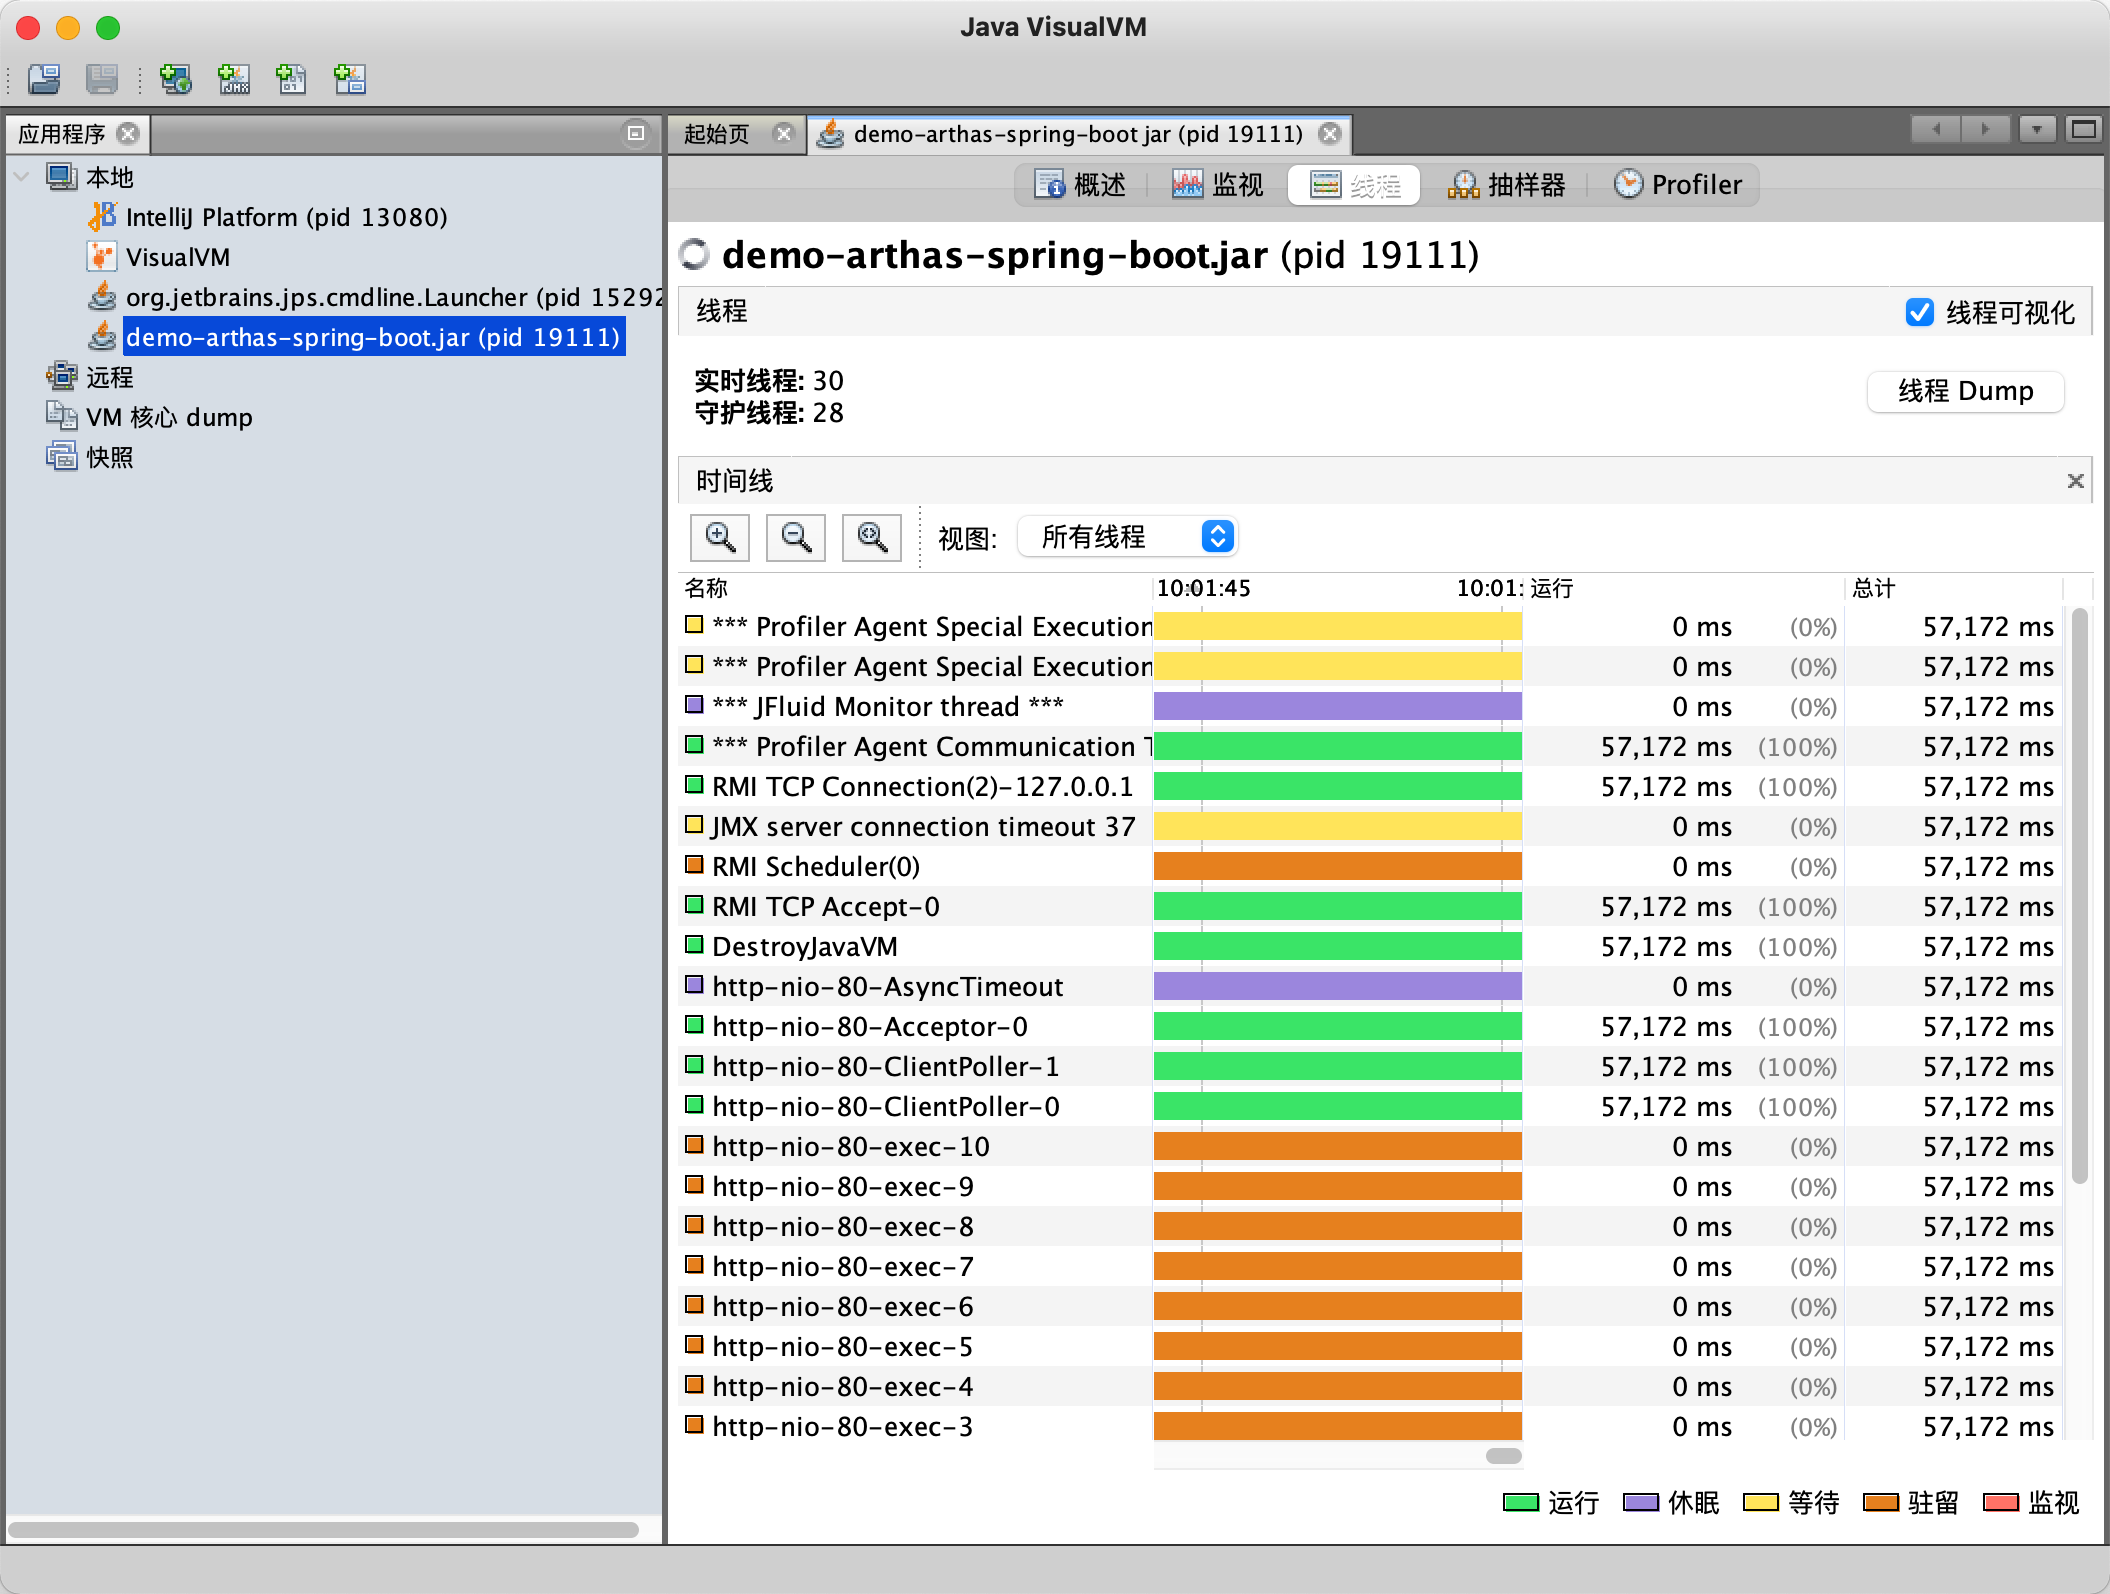Open the 抽样器 tab
This screenshot has height=1594, width=2110.
[1505, 185]
